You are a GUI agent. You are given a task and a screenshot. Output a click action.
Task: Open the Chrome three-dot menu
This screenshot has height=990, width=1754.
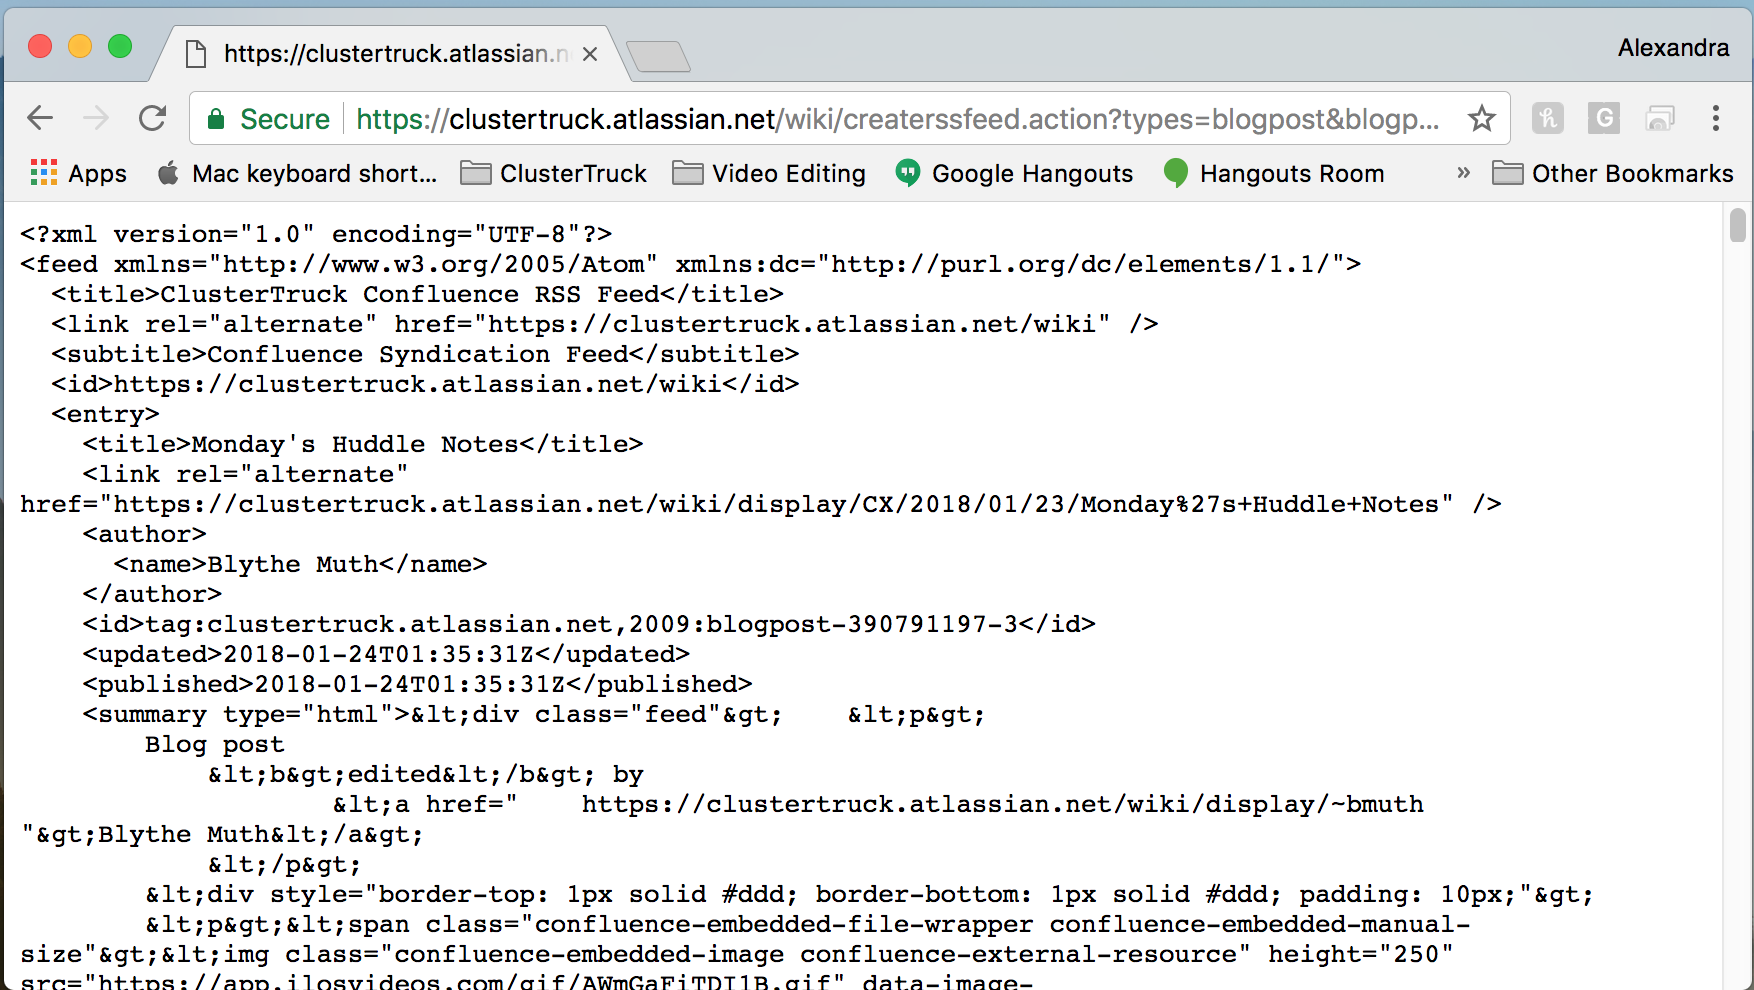(1716, 118)
